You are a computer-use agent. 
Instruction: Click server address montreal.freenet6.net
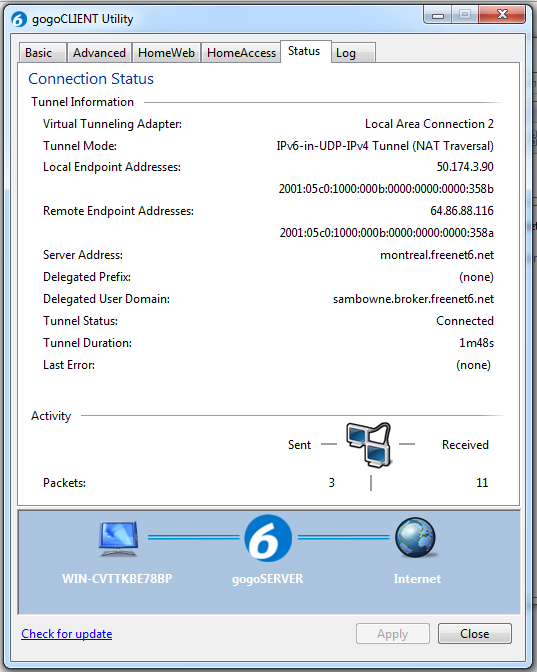click(437, 255)
